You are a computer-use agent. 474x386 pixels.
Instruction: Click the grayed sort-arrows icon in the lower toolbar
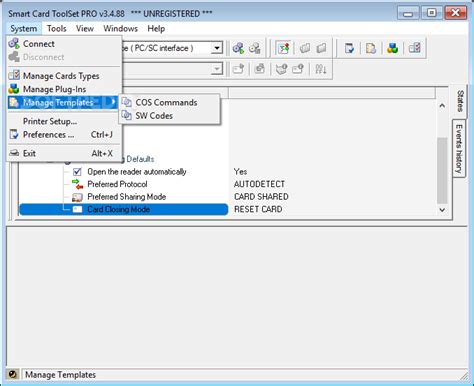321,69
